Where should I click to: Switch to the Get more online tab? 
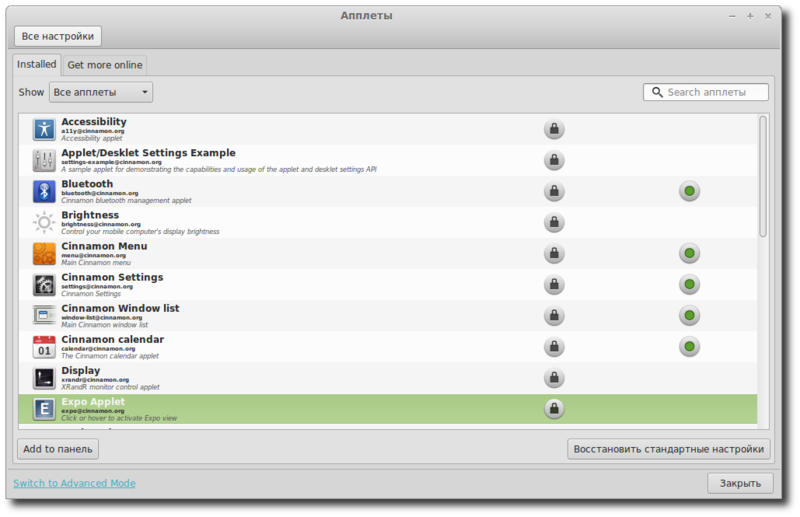coord(105,65)
